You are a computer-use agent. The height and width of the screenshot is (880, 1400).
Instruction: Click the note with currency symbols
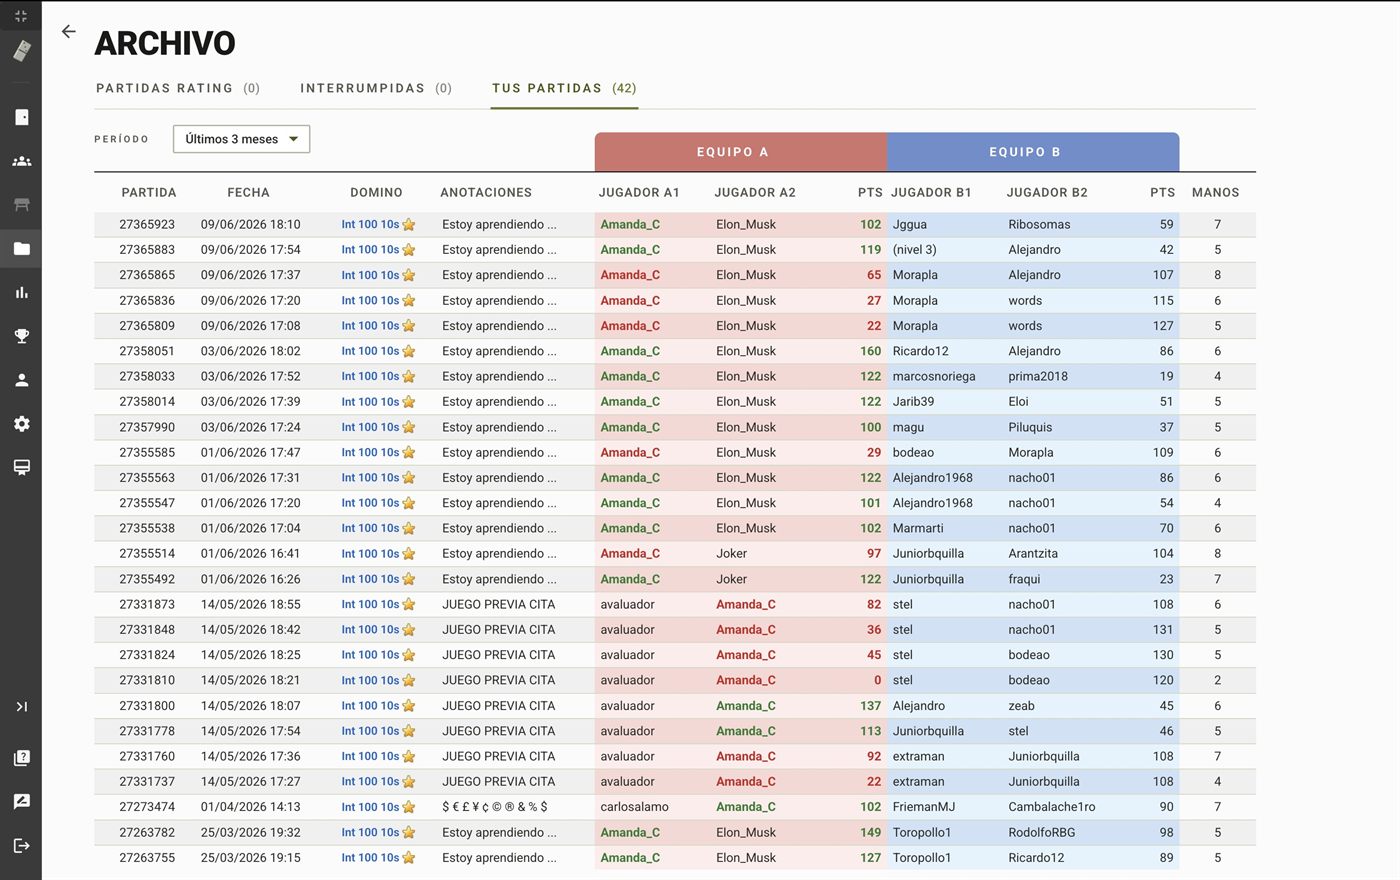[495, 807]
